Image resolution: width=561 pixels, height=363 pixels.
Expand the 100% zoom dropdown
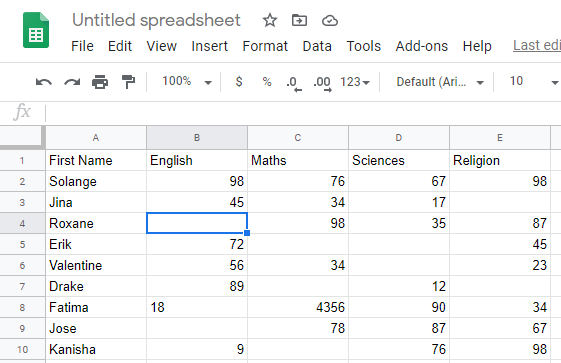pos(187,82)
